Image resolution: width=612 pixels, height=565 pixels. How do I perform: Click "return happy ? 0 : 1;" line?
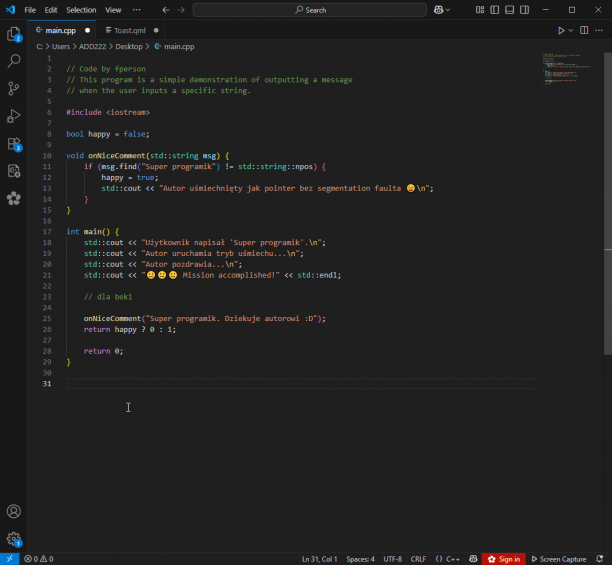[x=130, y=330]
